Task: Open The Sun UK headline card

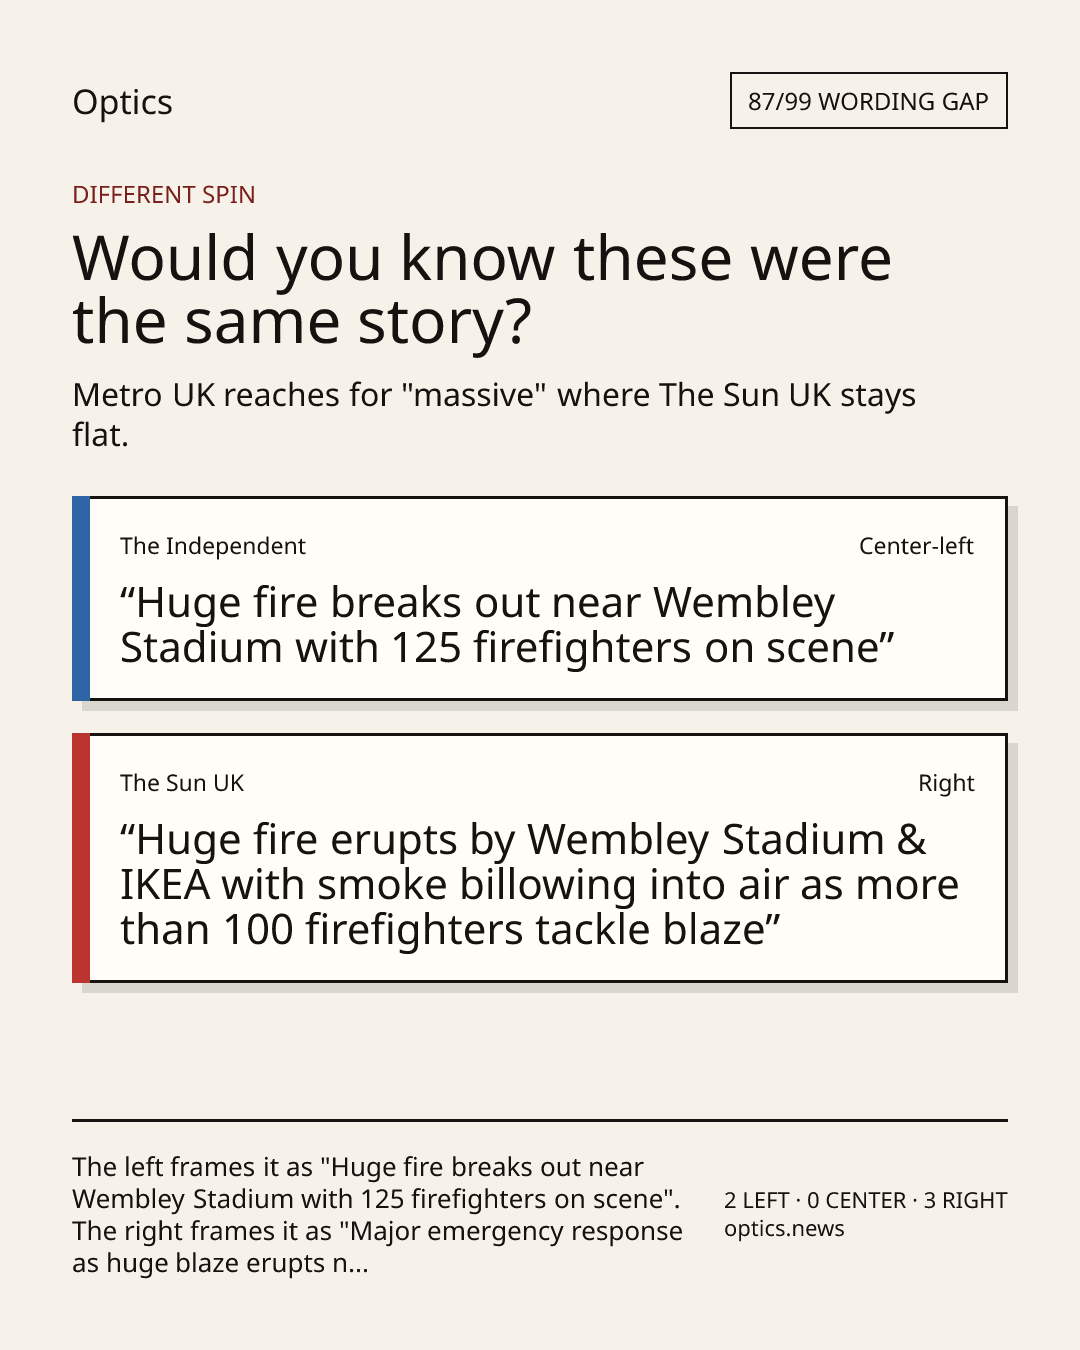Action: point(540,858)
